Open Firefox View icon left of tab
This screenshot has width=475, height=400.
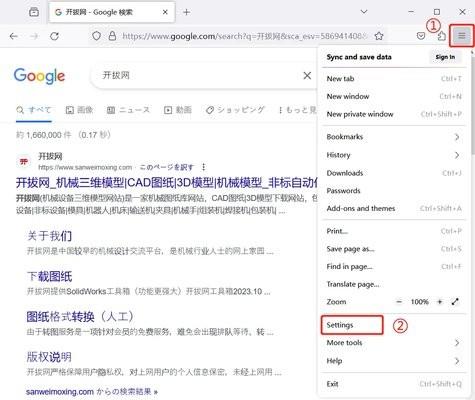click(x=34, y=12)
